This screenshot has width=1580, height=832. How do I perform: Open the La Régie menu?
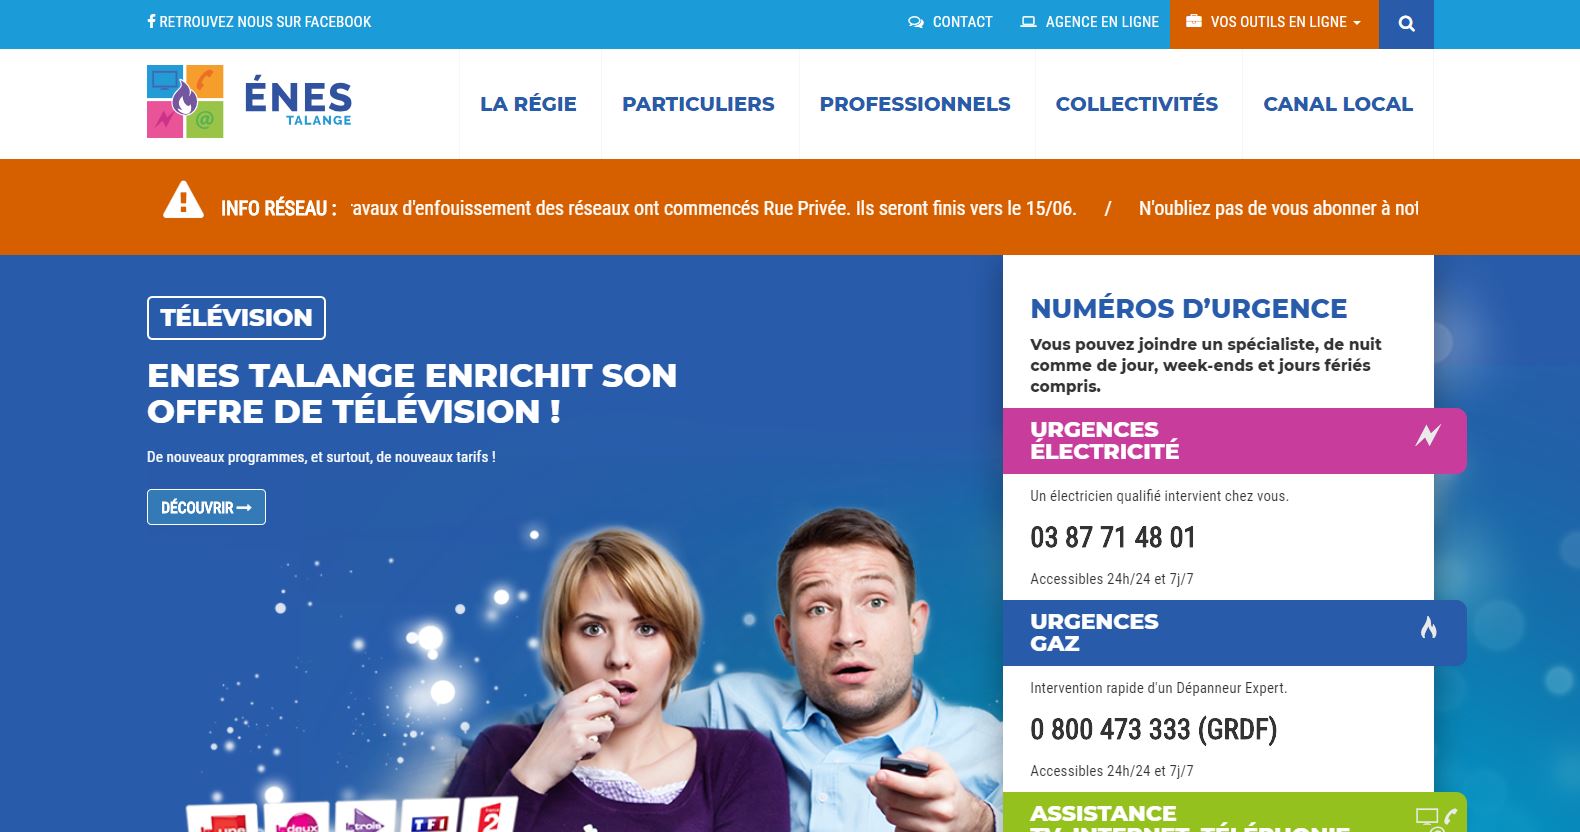[528, 104]
